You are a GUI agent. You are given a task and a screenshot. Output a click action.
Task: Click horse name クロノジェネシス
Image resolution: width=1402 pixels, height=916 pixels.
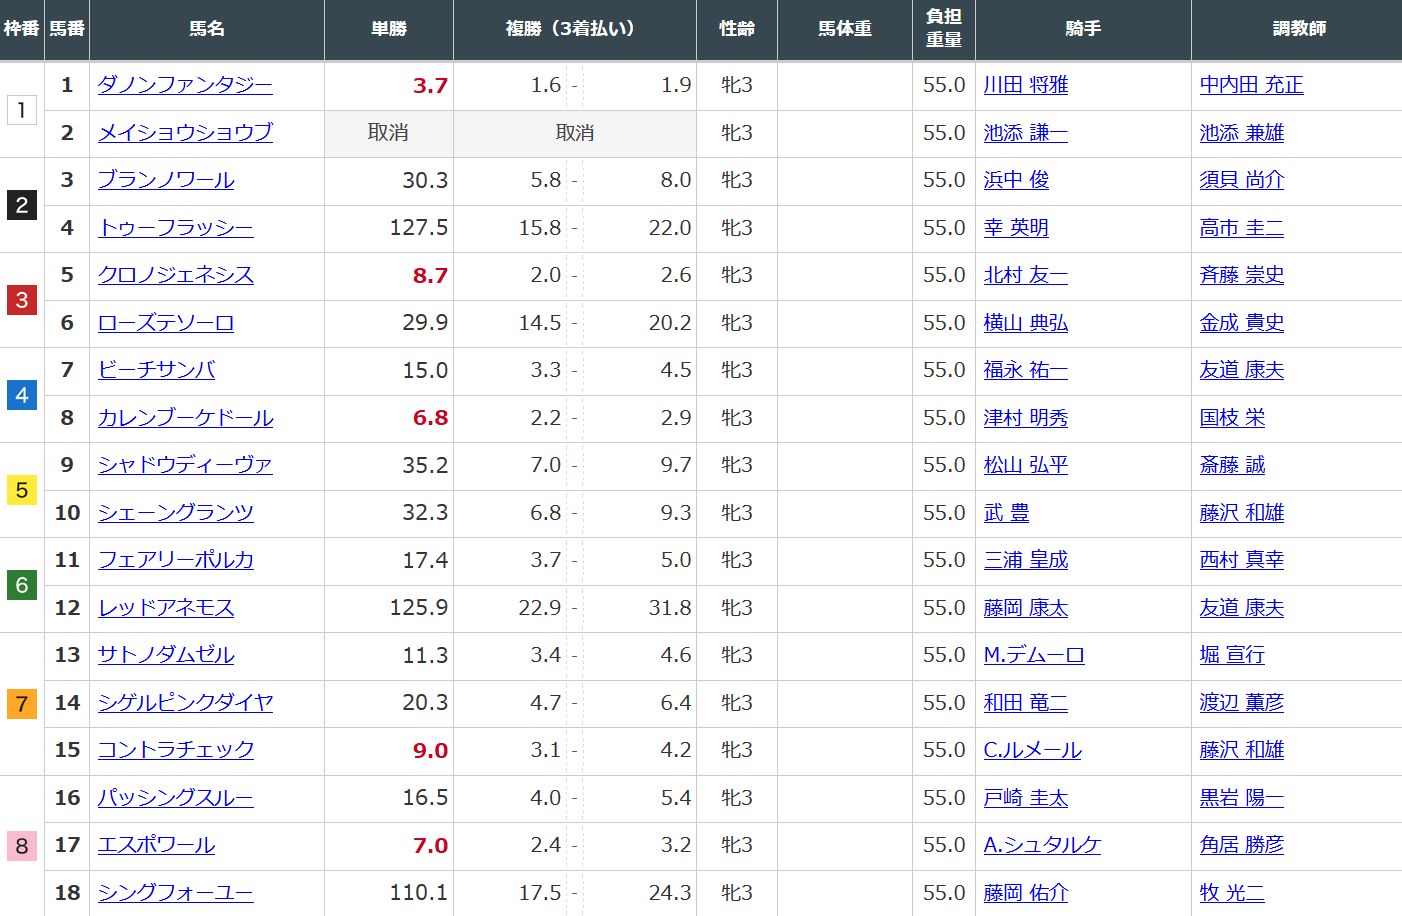(x=175, y=275)
